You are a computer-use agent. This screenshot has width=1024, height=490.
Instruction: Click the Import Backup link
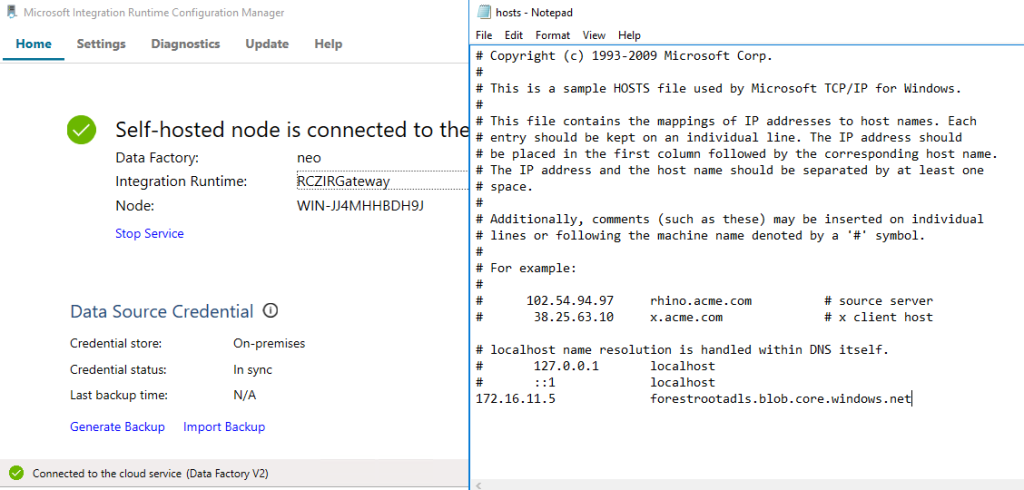click(x=224, y=427)
